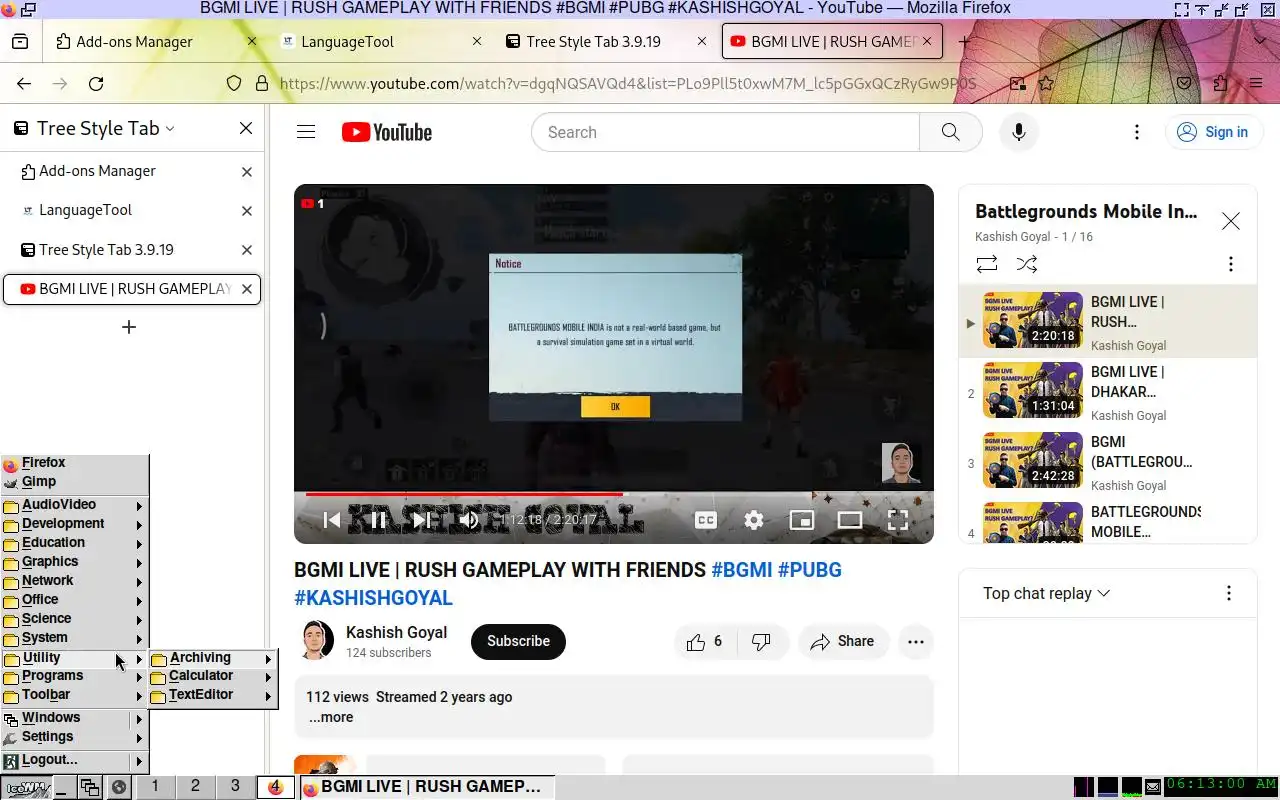Open chat replay three-dot options
The image size is (1280, 800).
(x=1229, y=593)
